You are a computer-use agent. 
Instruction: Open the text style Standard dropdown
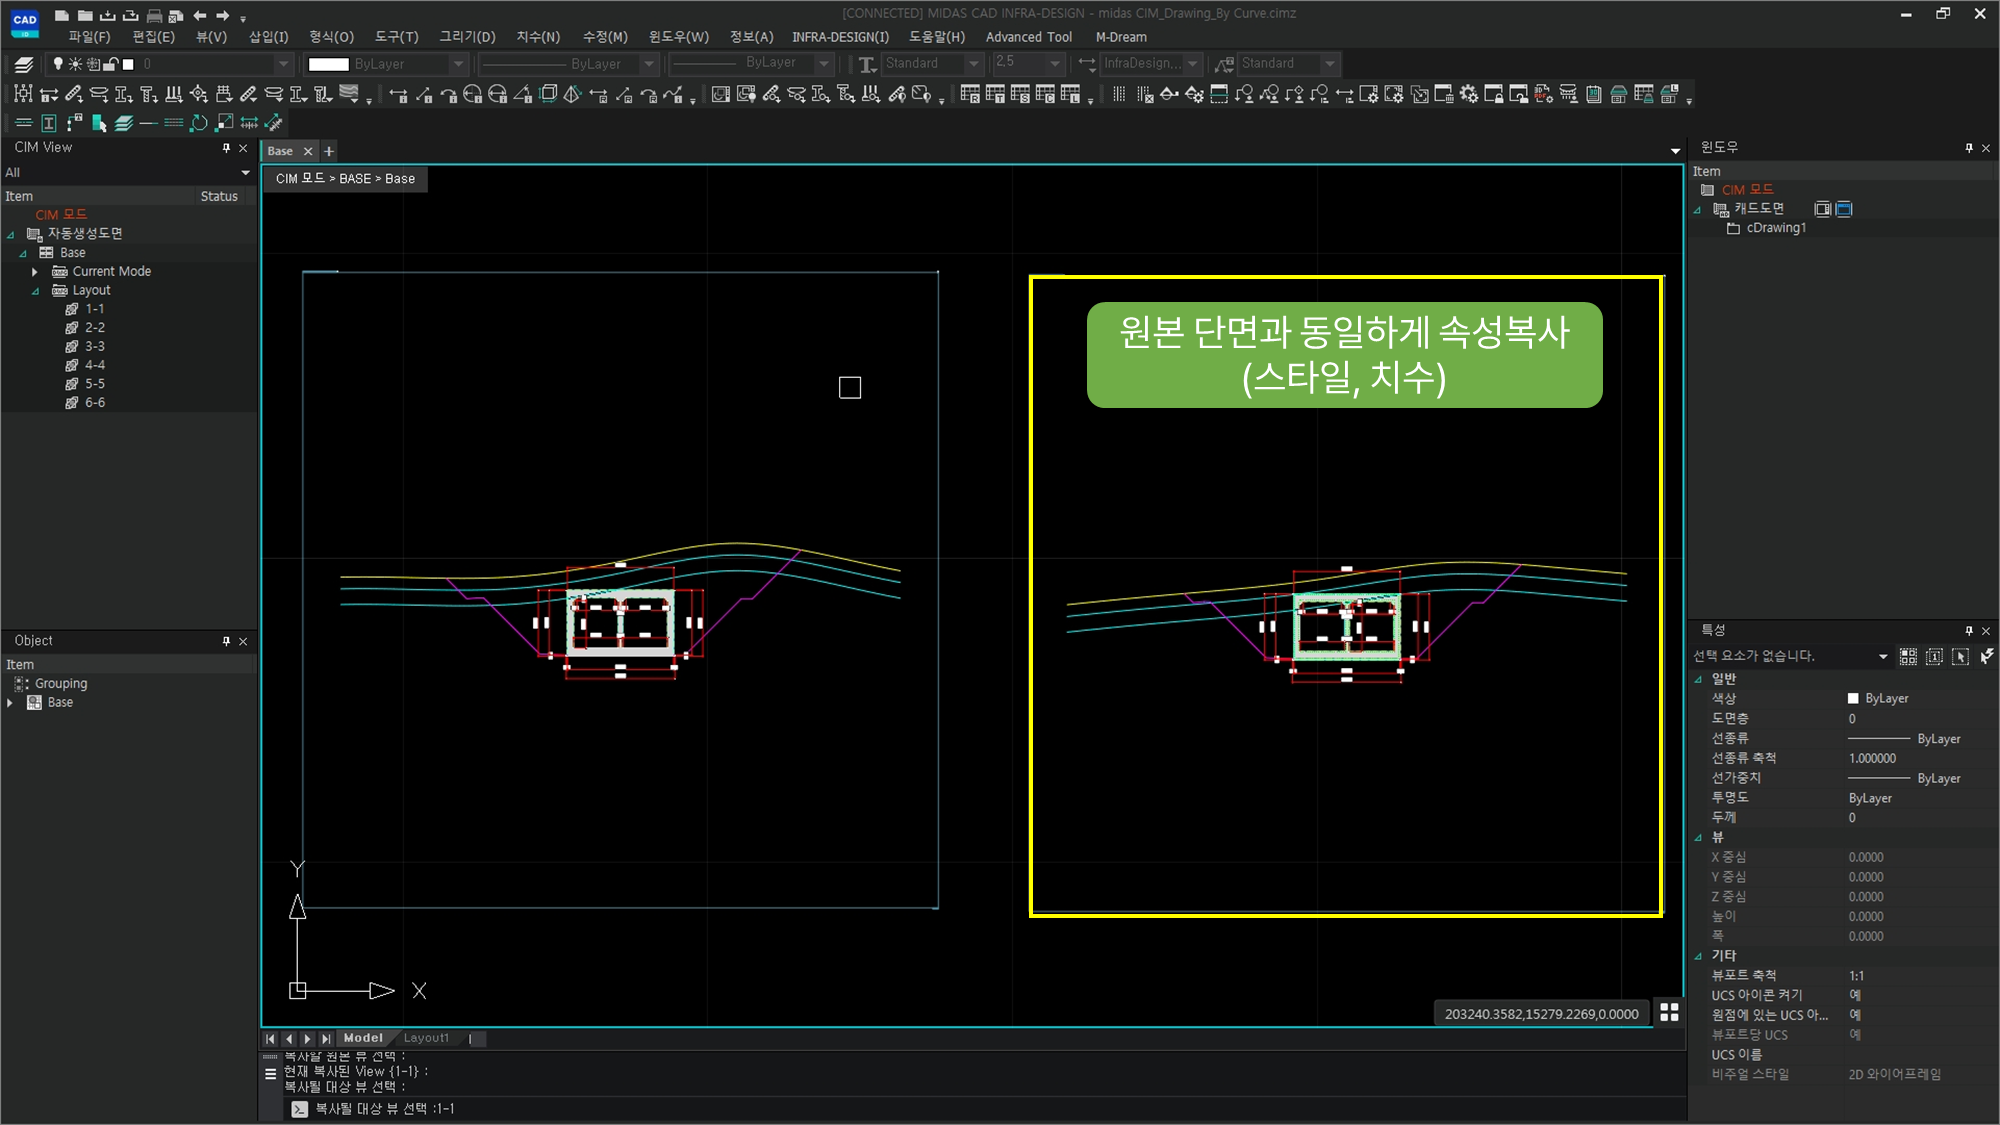974,64
